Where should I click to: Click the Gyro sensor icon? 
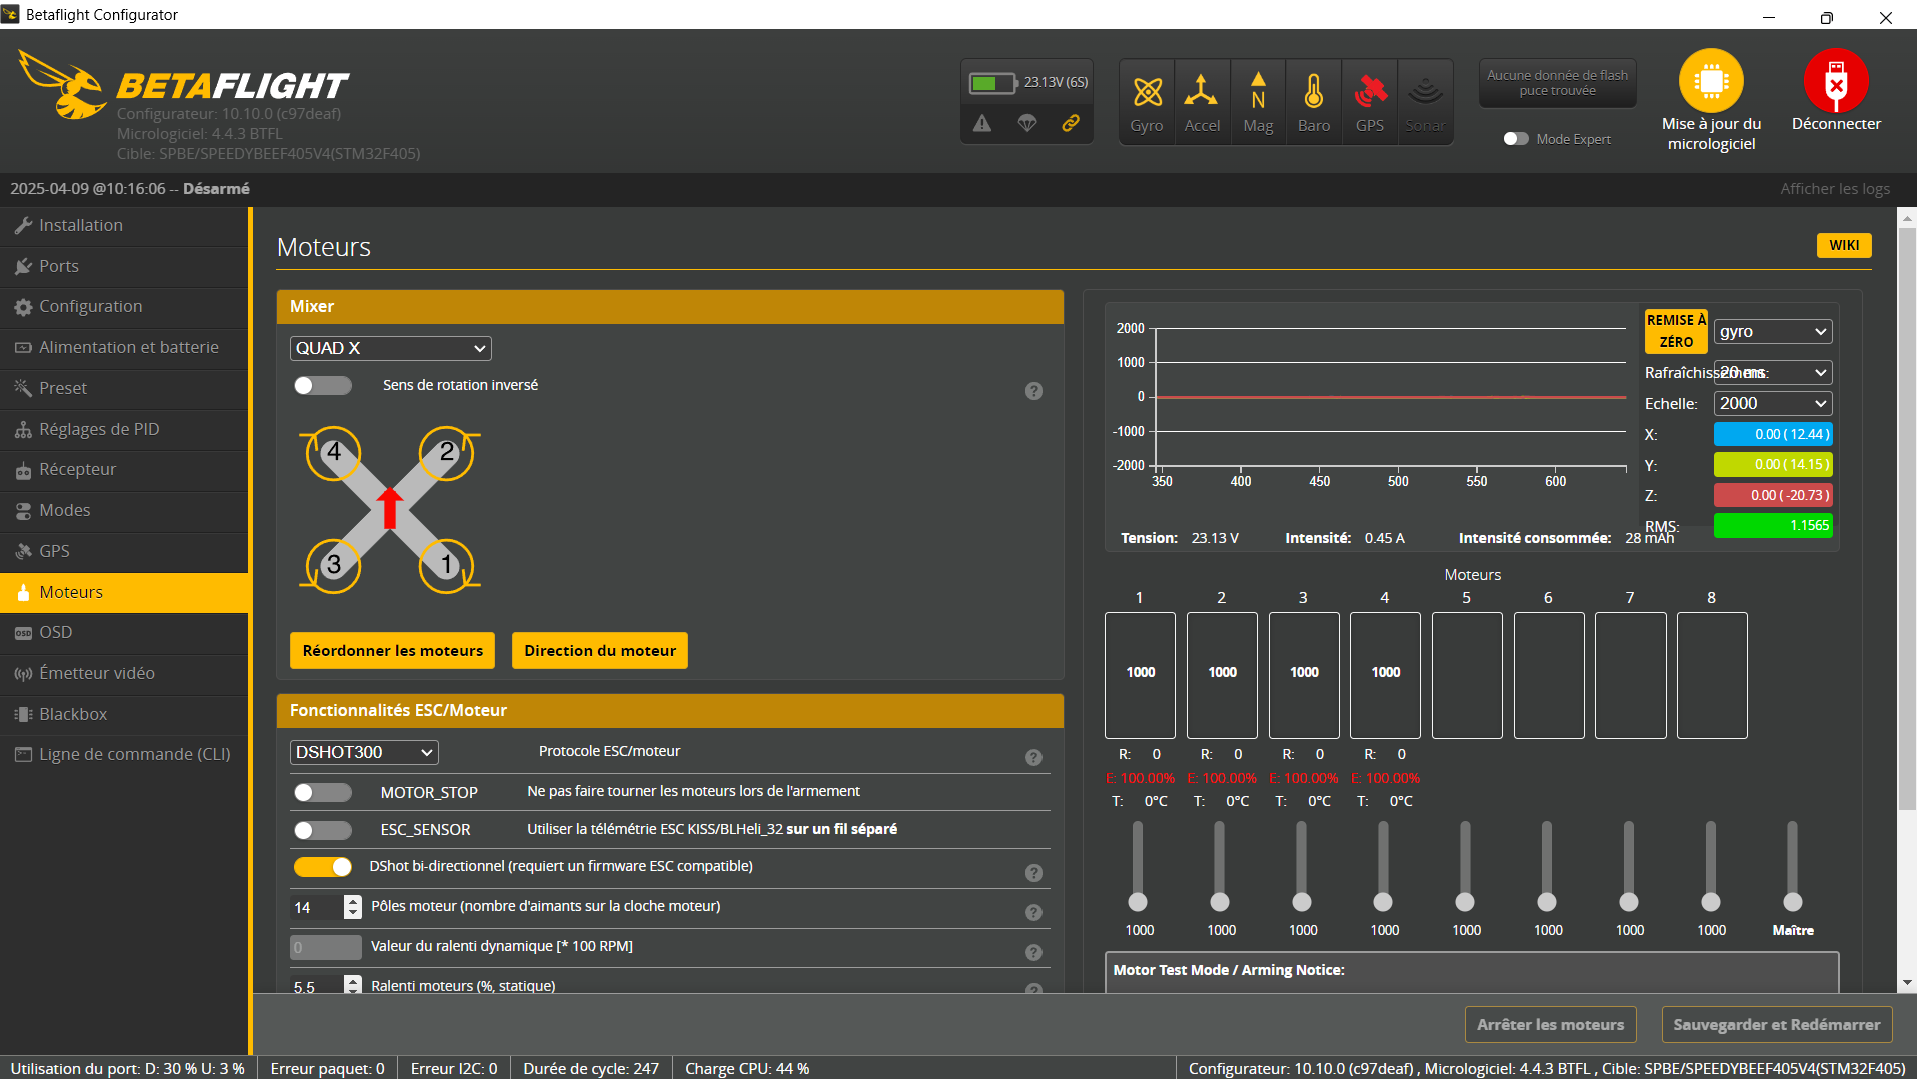click(x=1147, y=93)
